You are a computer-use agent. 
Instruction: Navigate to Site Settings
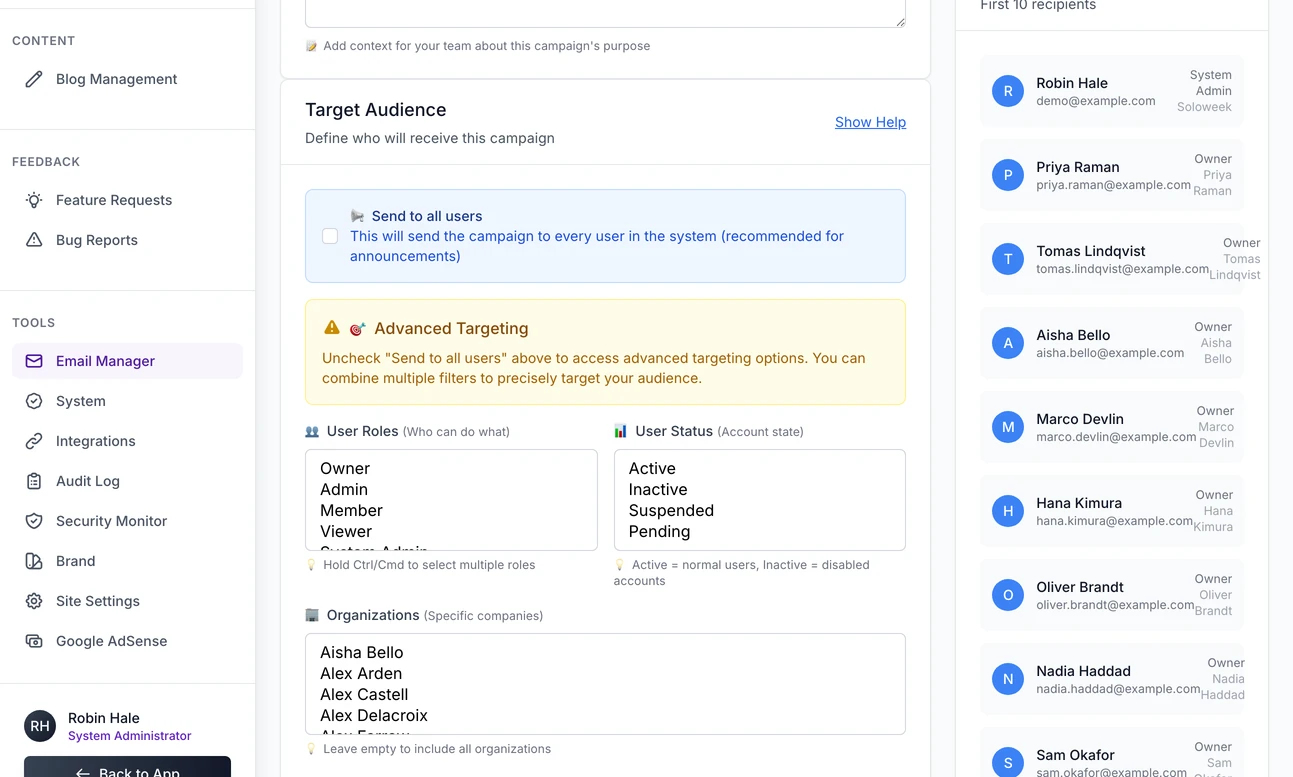coord(127,601)
